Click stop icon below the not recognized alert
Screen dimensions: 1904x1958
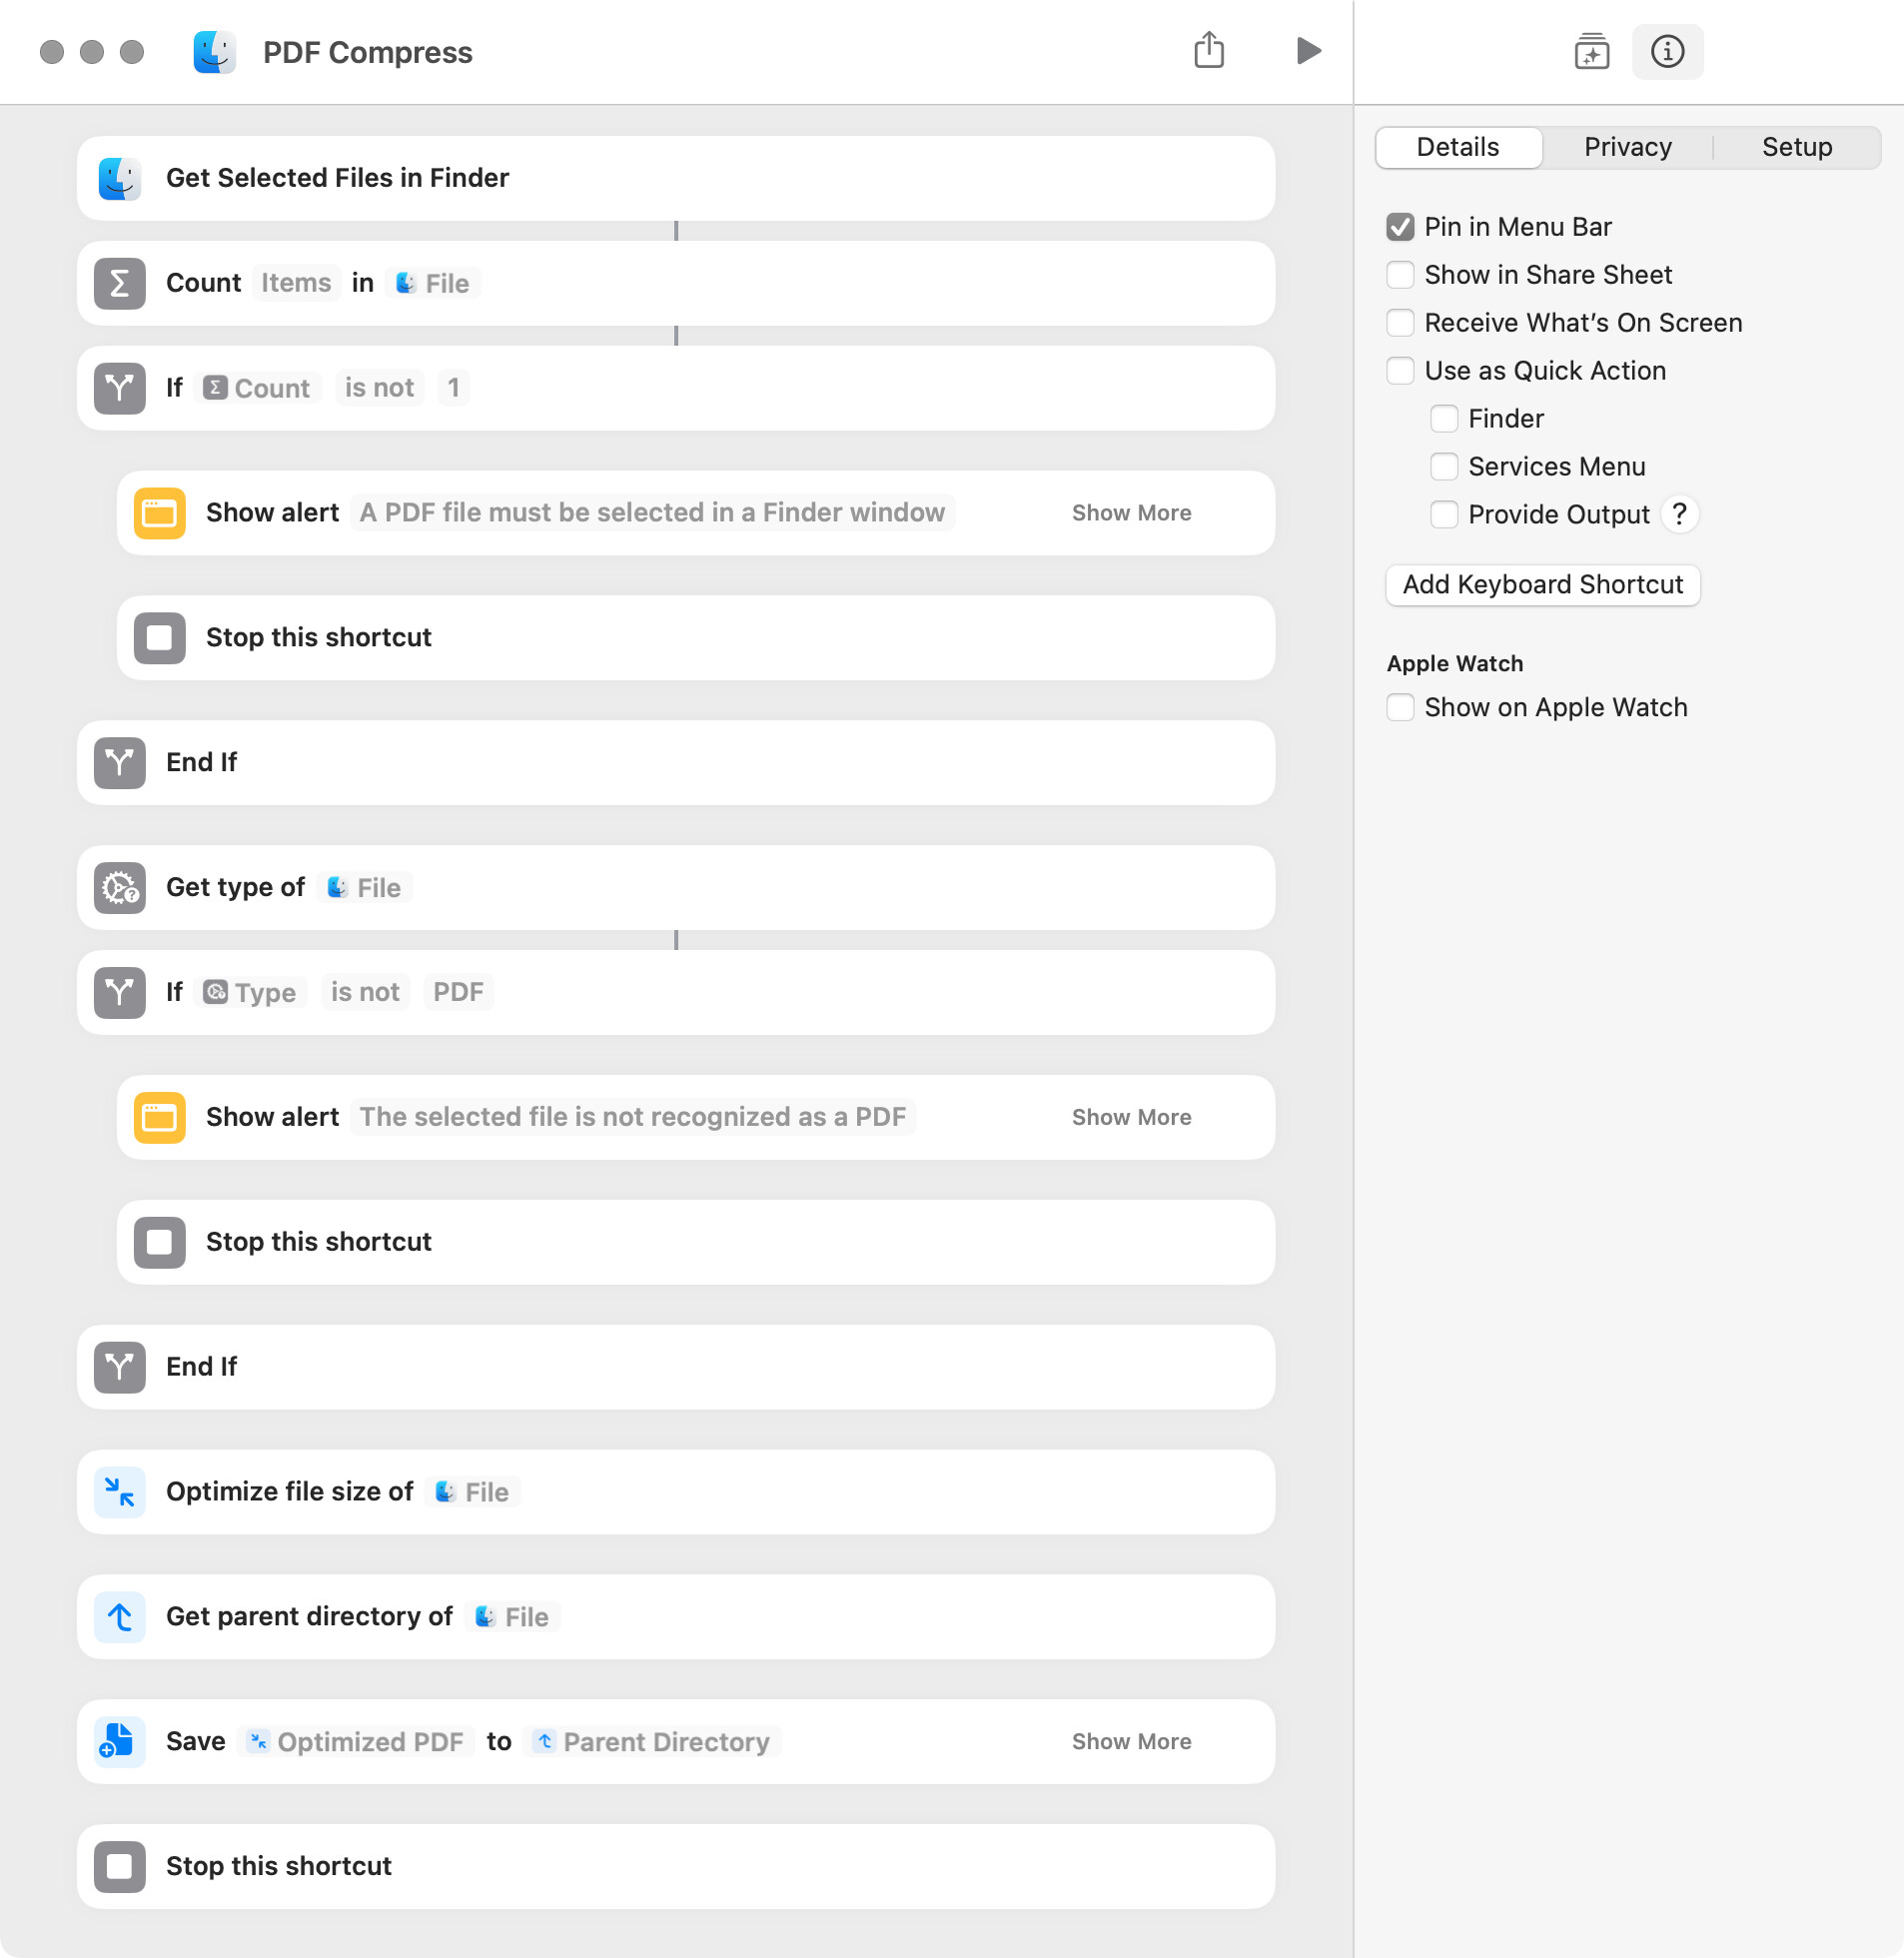160,1242
